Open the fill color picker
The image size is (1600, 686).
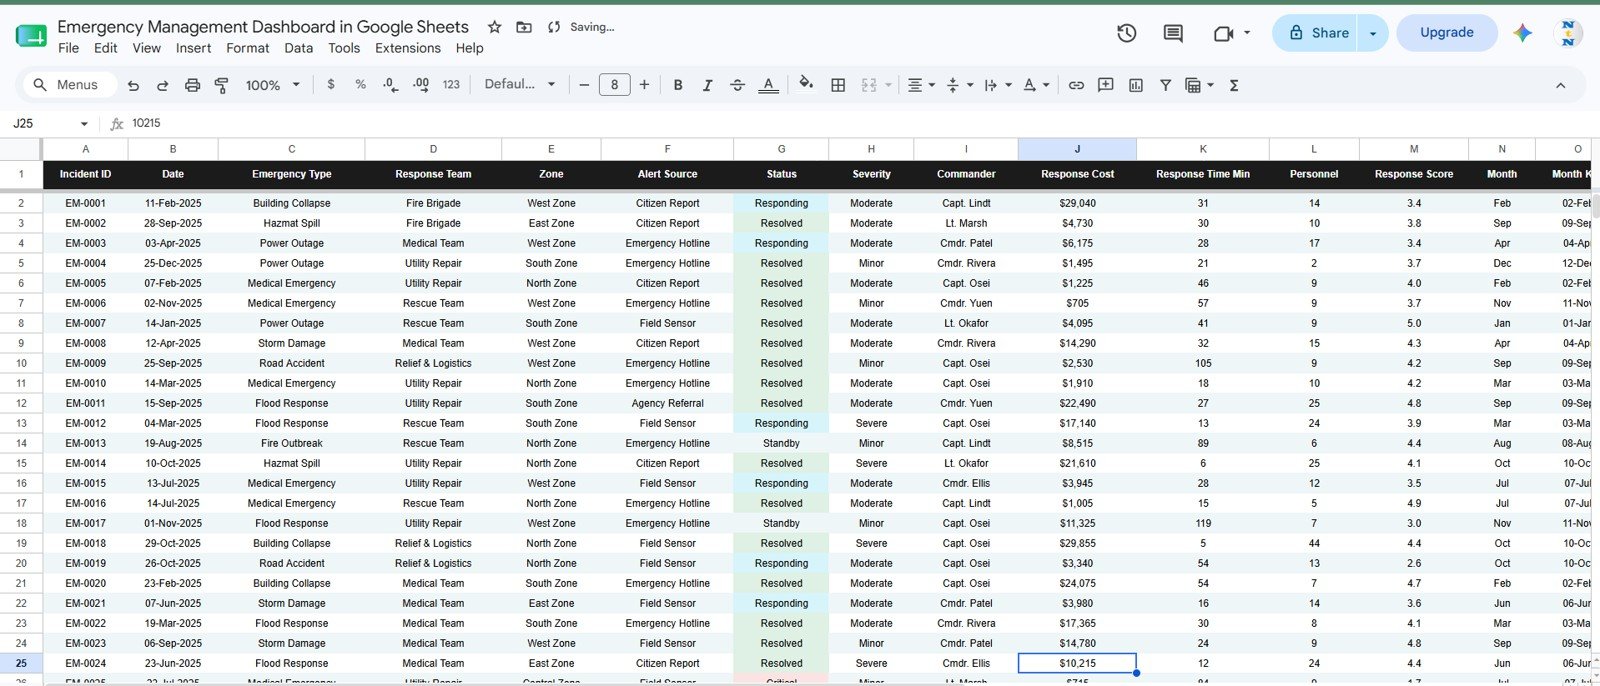click(806, 84)
